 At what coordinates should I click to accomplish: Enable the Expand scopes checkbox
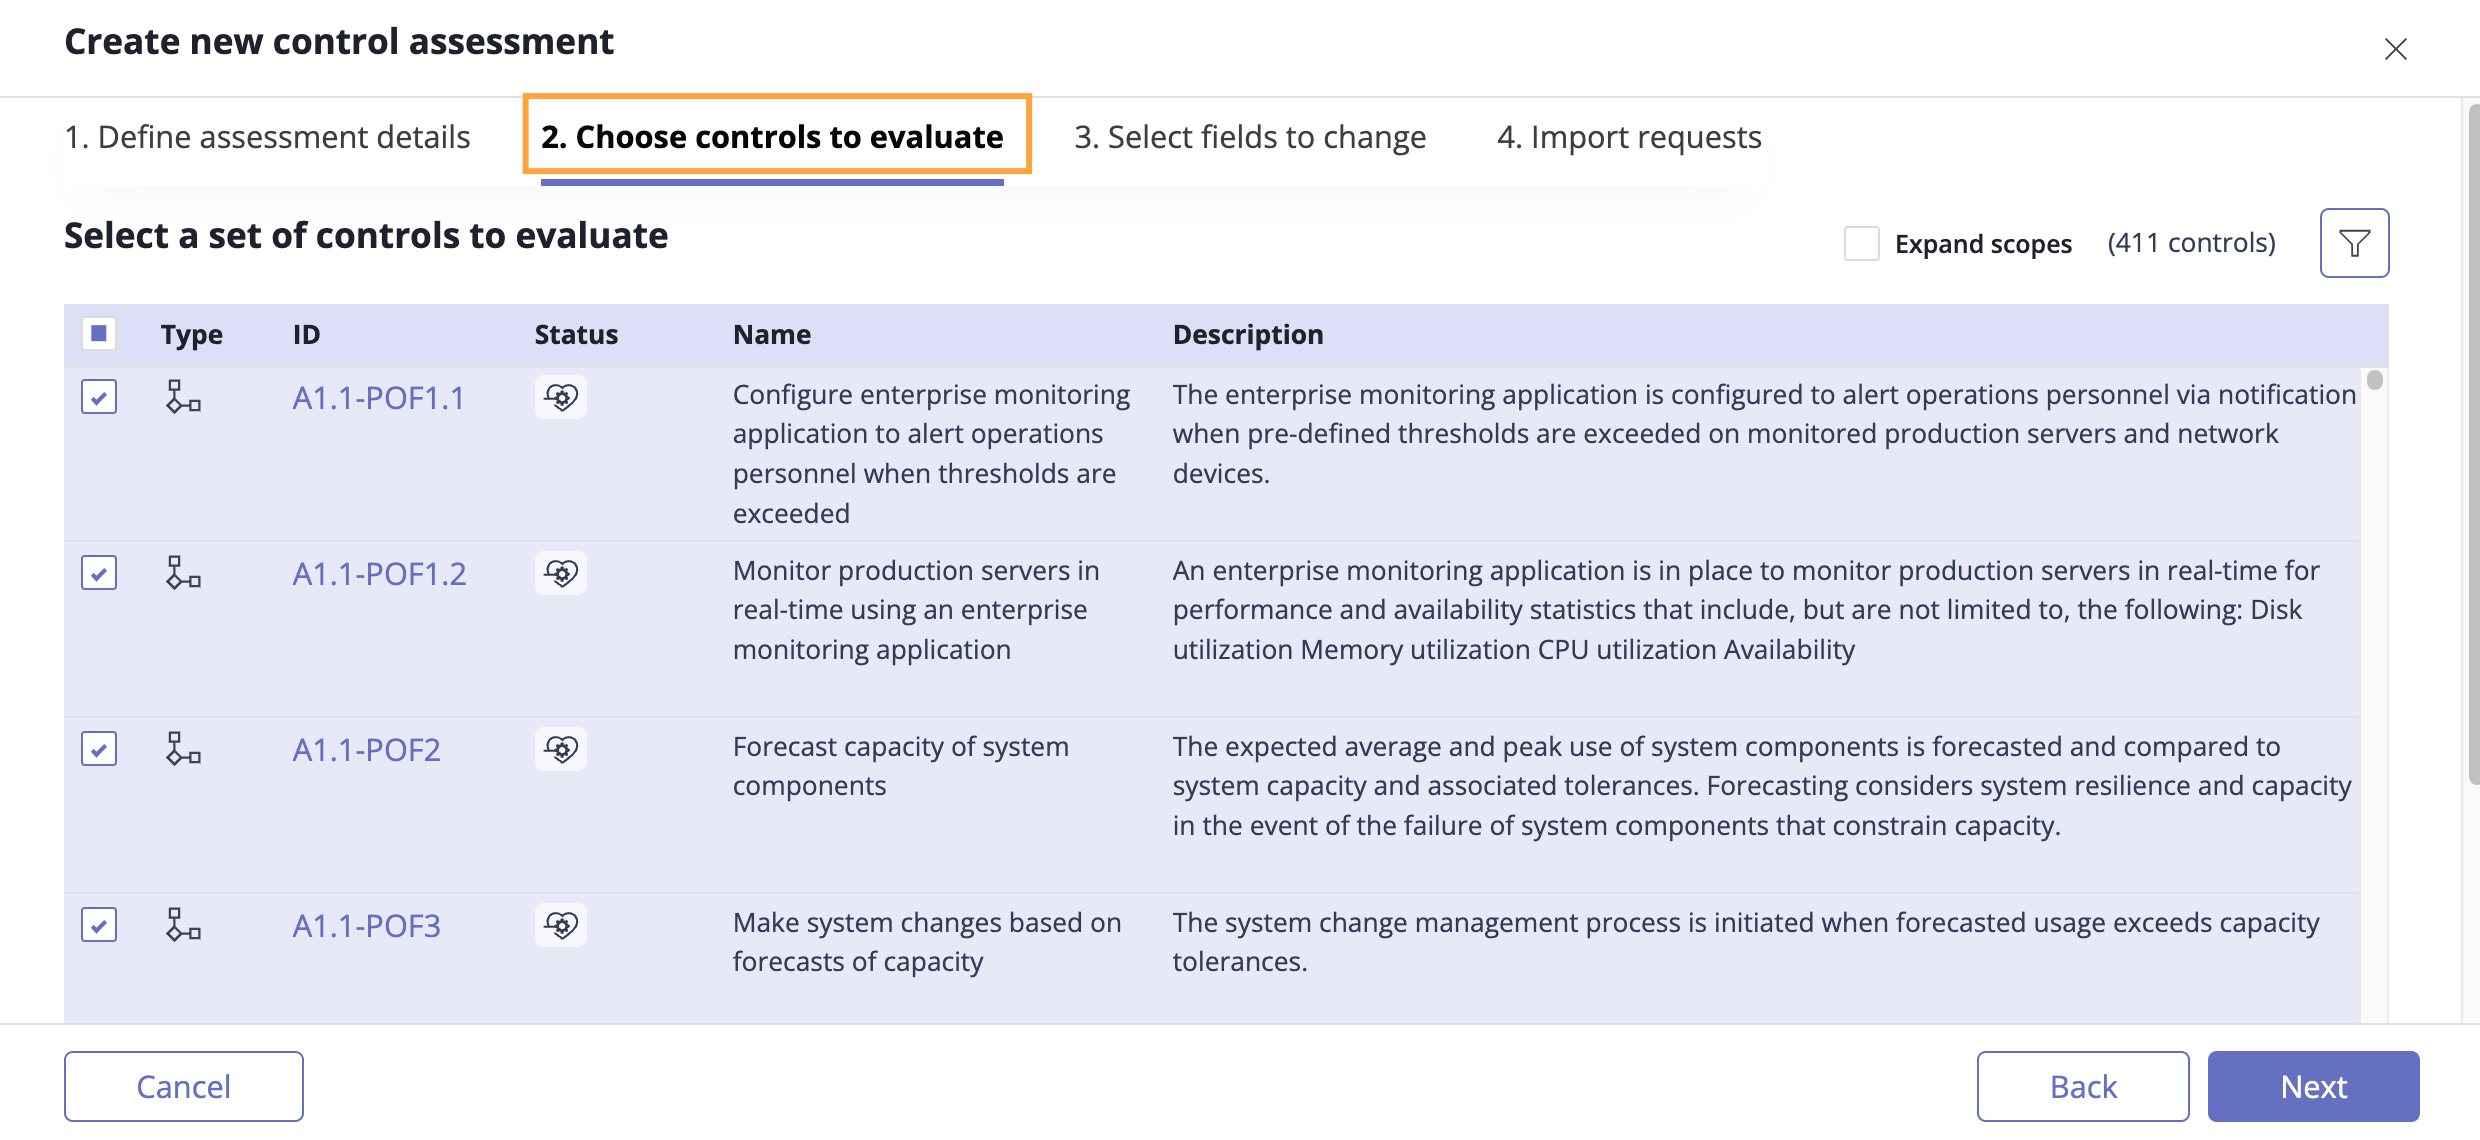pyautogui.click(x=1861, y=242)
